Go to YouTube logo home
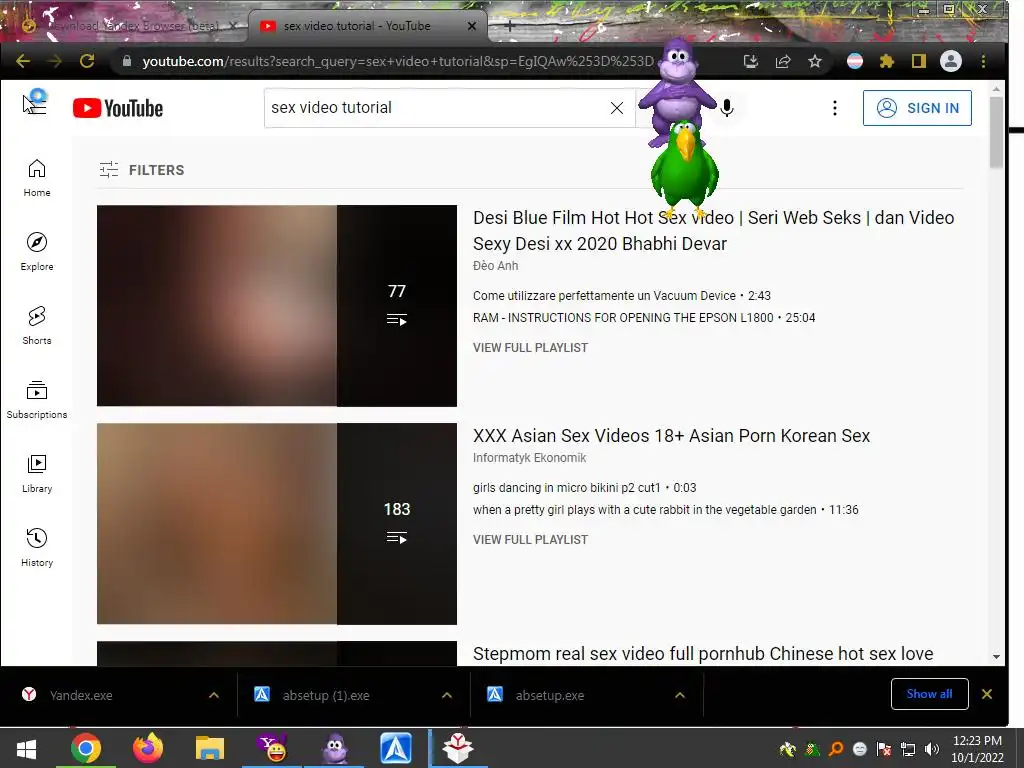 click(x=118, y=108)
